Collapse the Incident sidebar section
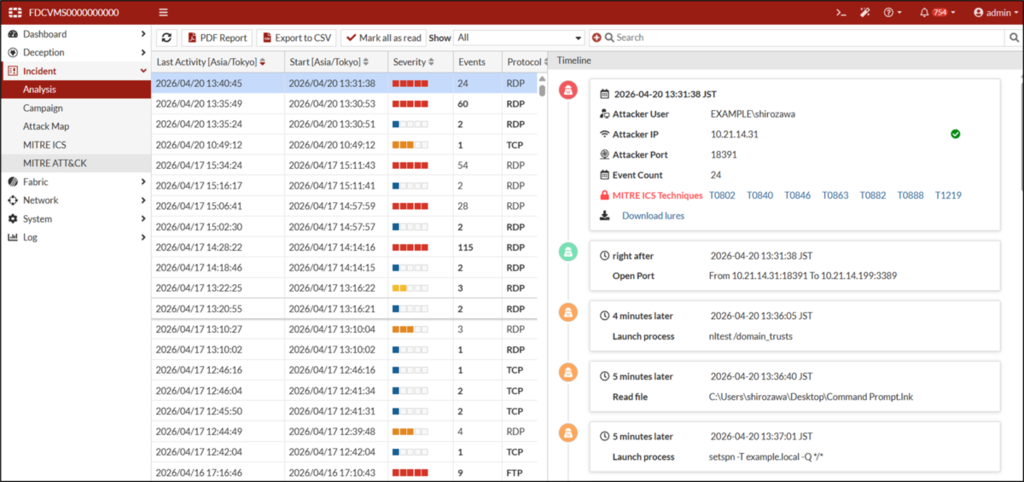The height and width of the screenshot is (482, 1024). click(x=76, y=71)
